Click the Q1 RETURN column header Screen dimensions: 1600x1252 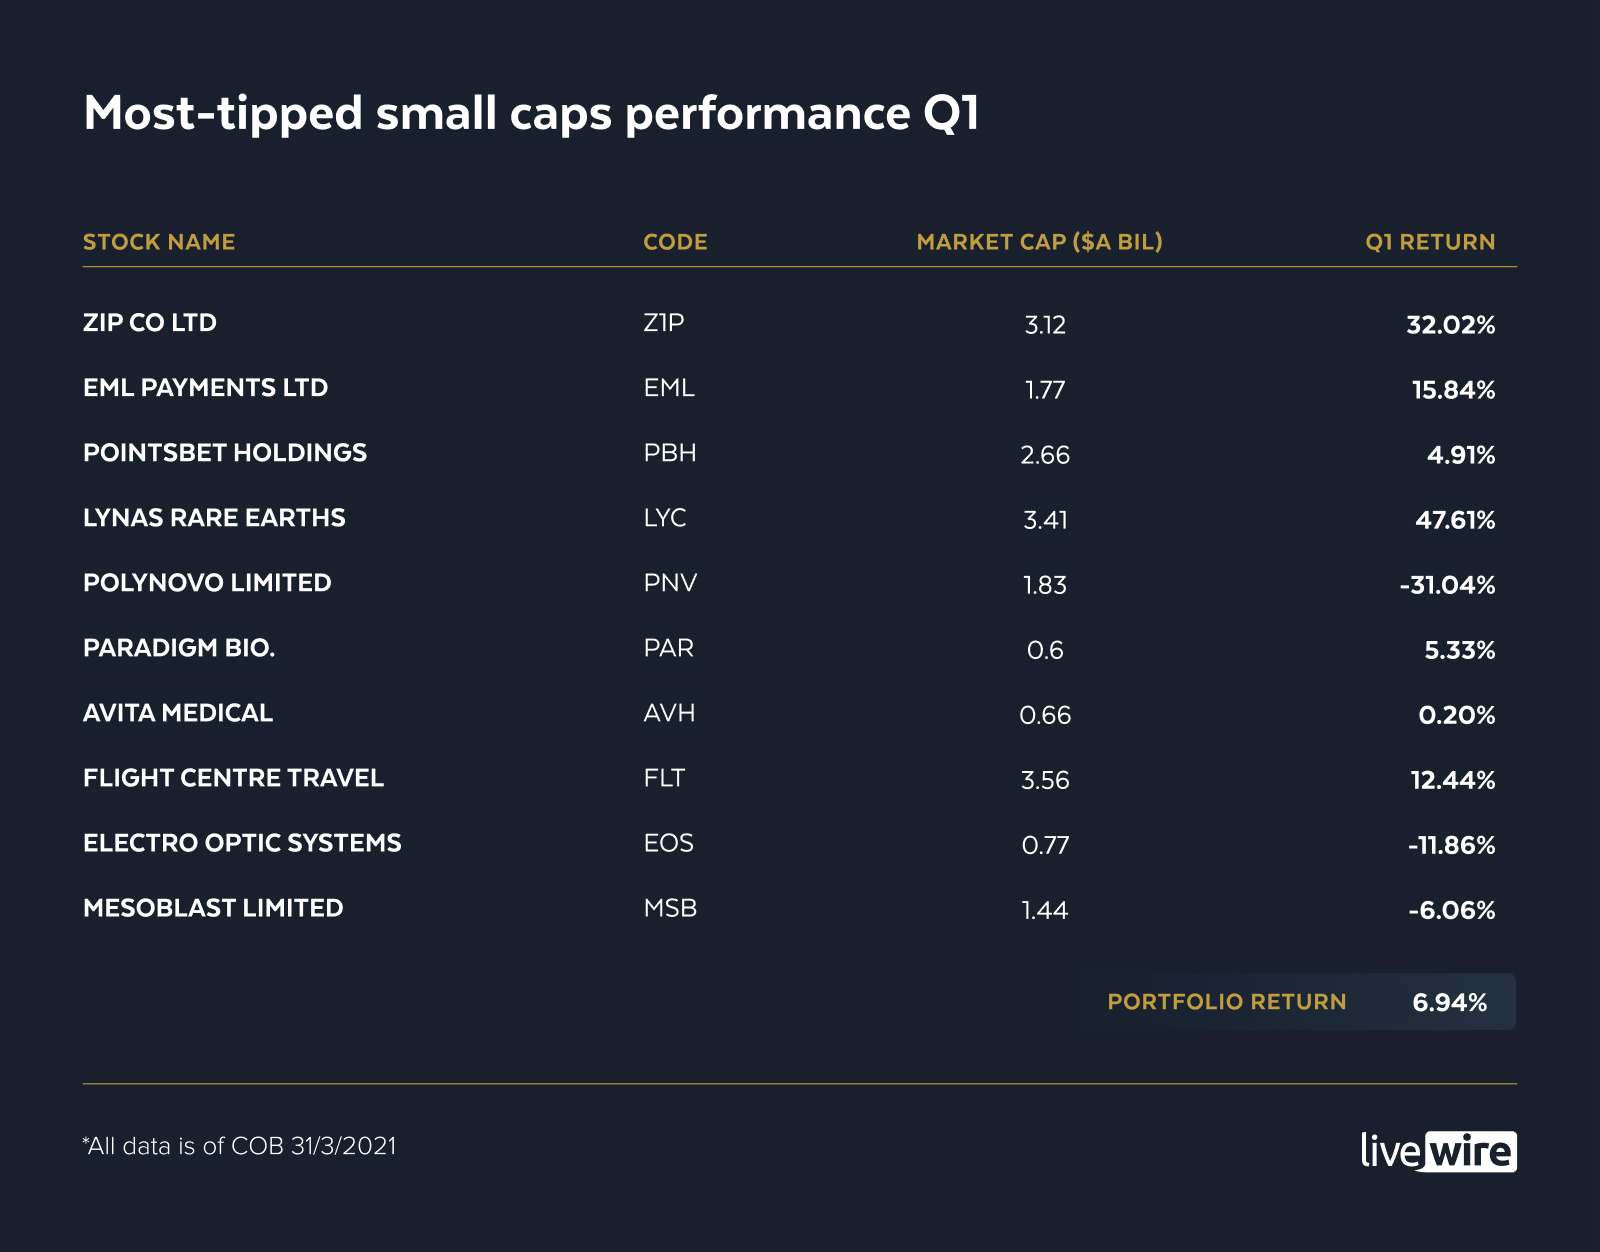point(1430,242)
